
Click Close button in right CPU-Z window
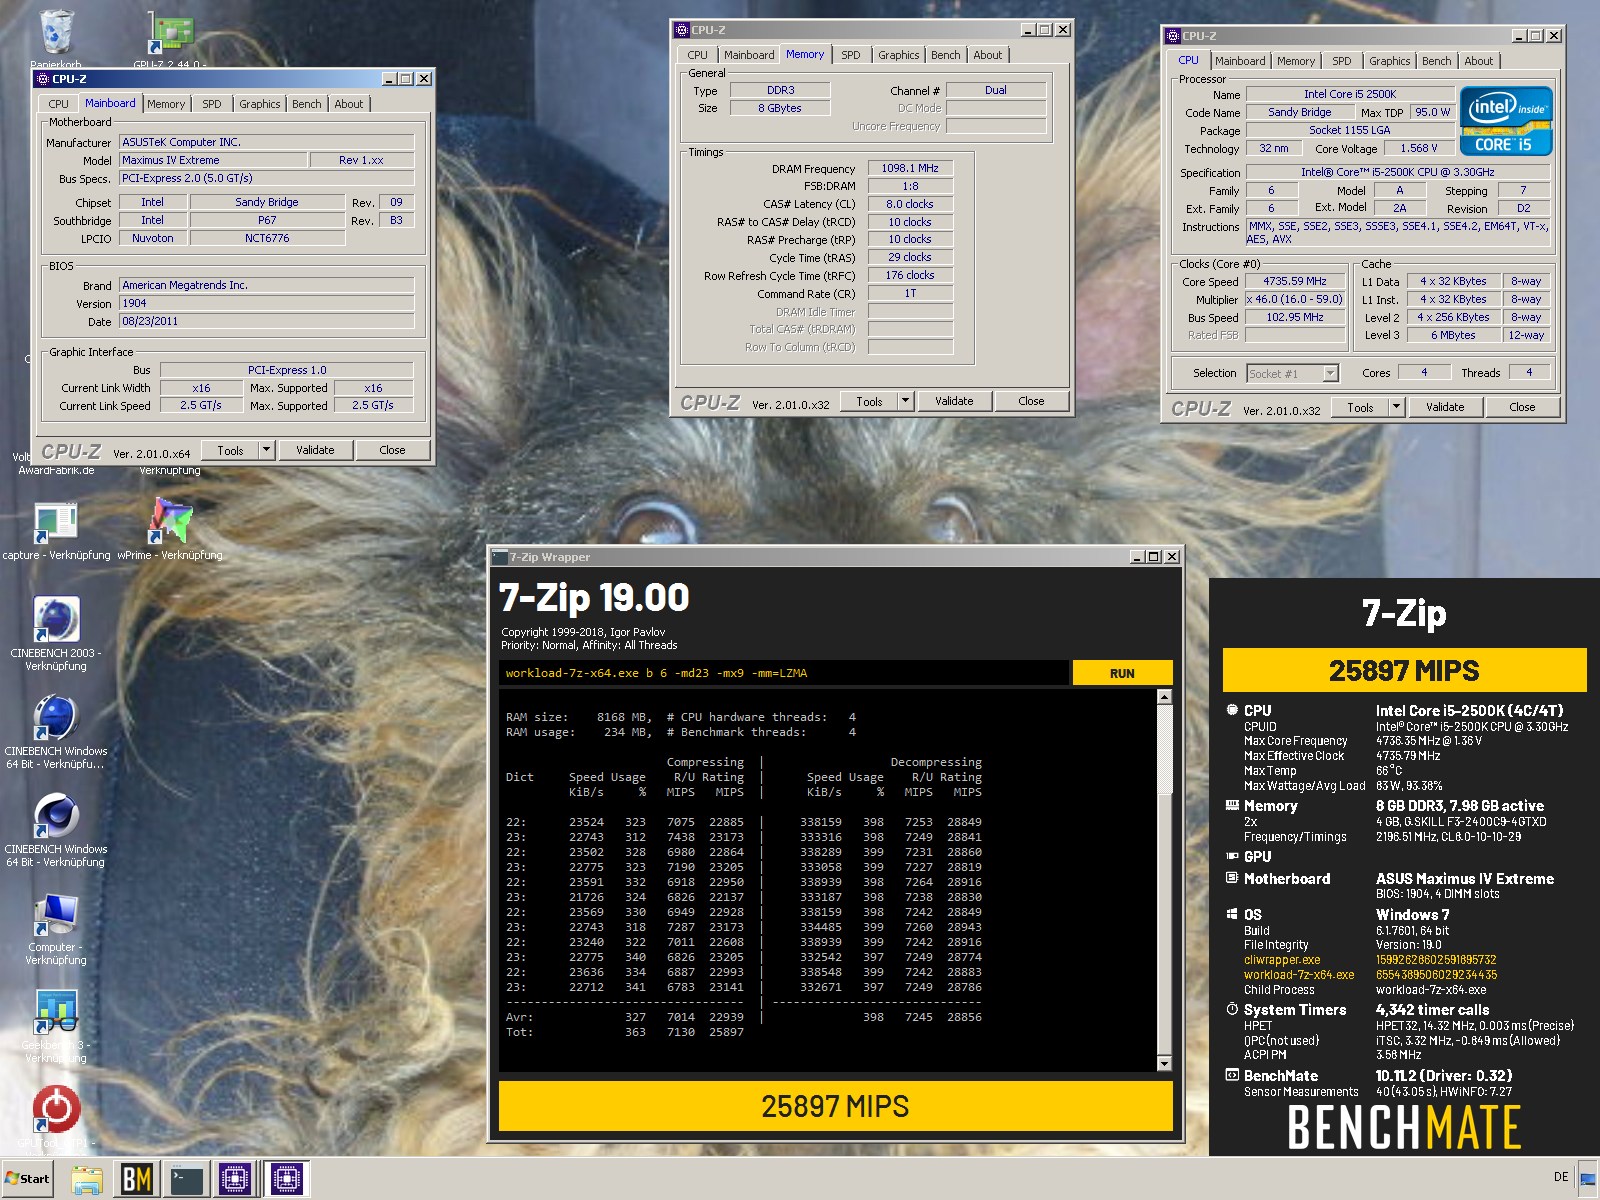point(1522,407)
